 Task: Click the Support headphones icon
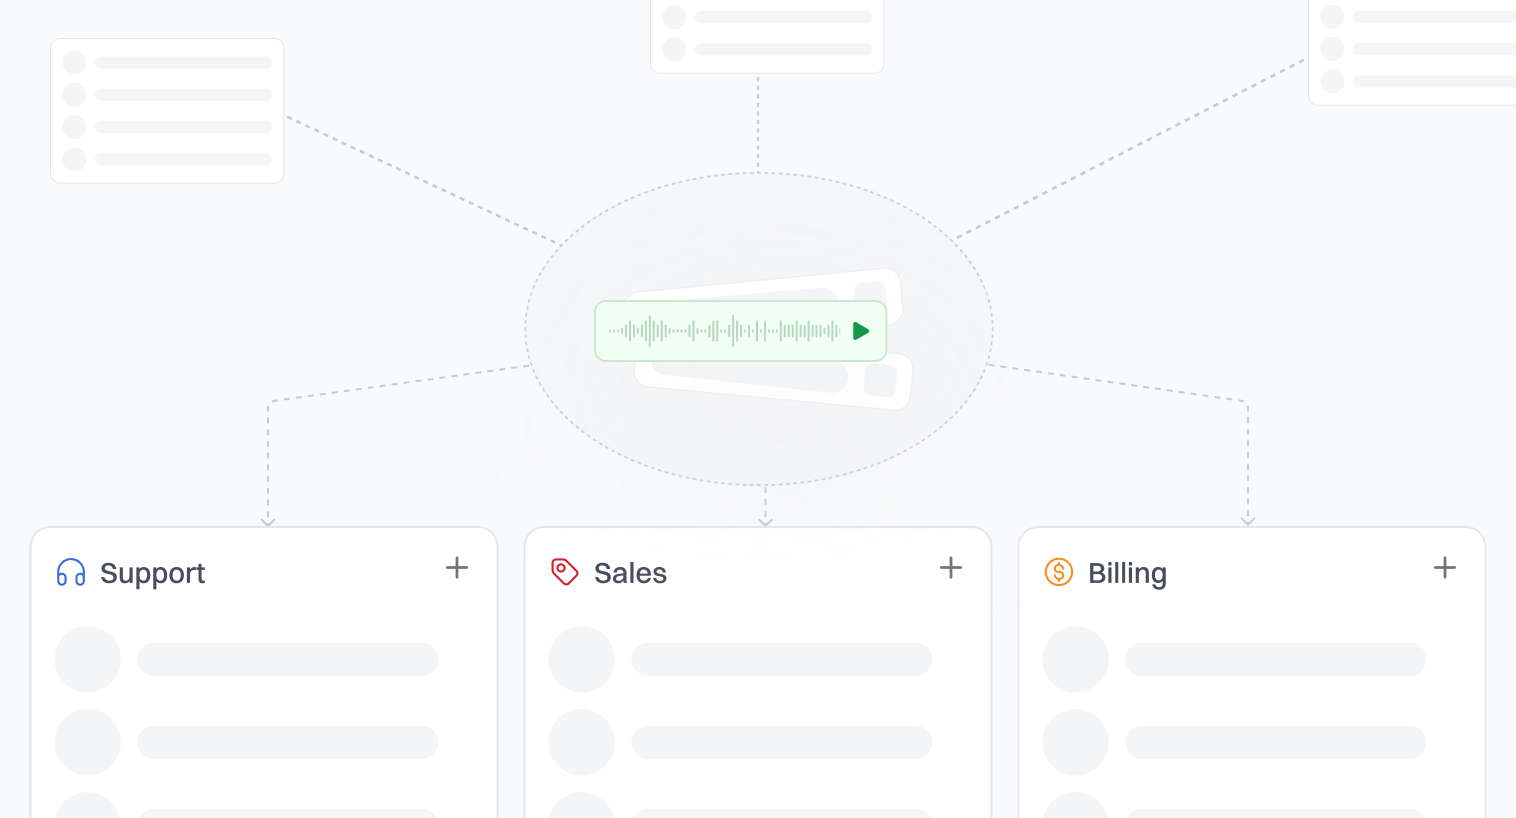pos(71,573)
